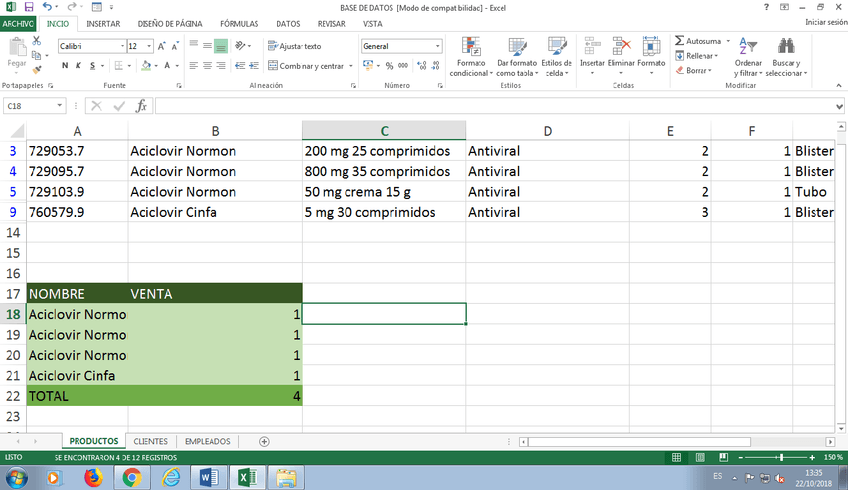This screenshot has width=848, height=490.
Task: Toggle Ajustar texto wrap option
Action: [294, 46]
